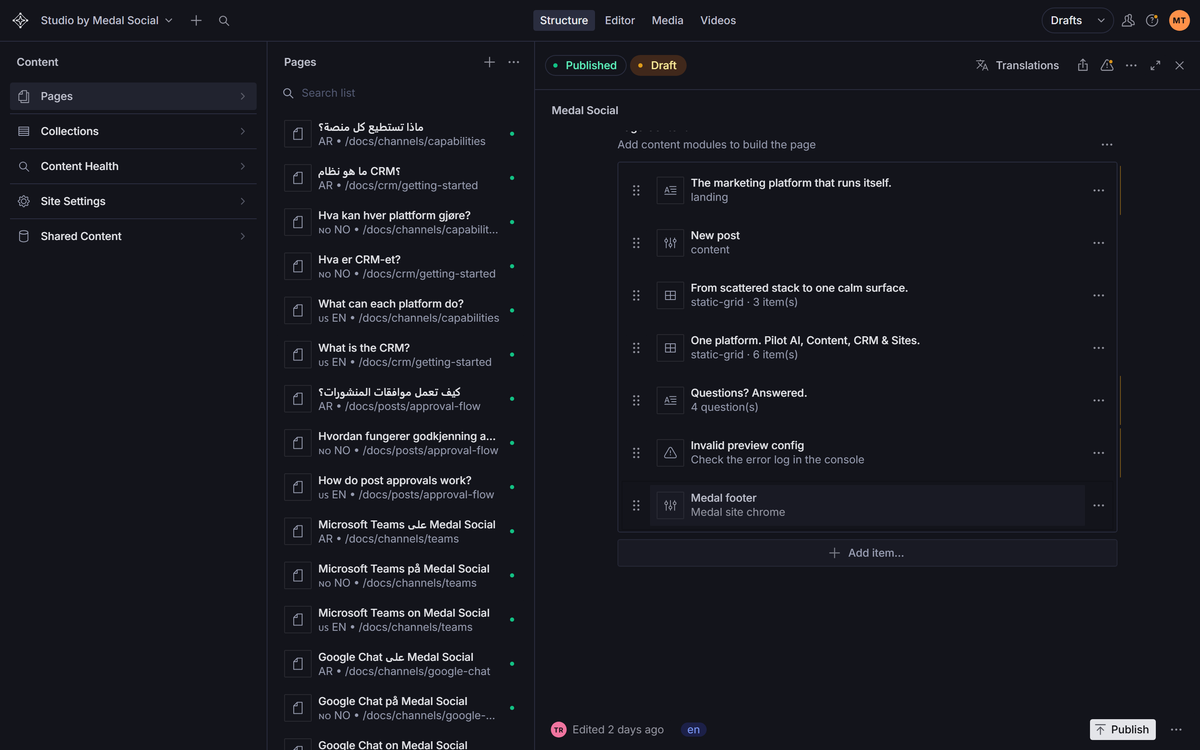Click the 'en' language badge
The height and width of the screenshot is (750, 1200).
coord(693,730)
